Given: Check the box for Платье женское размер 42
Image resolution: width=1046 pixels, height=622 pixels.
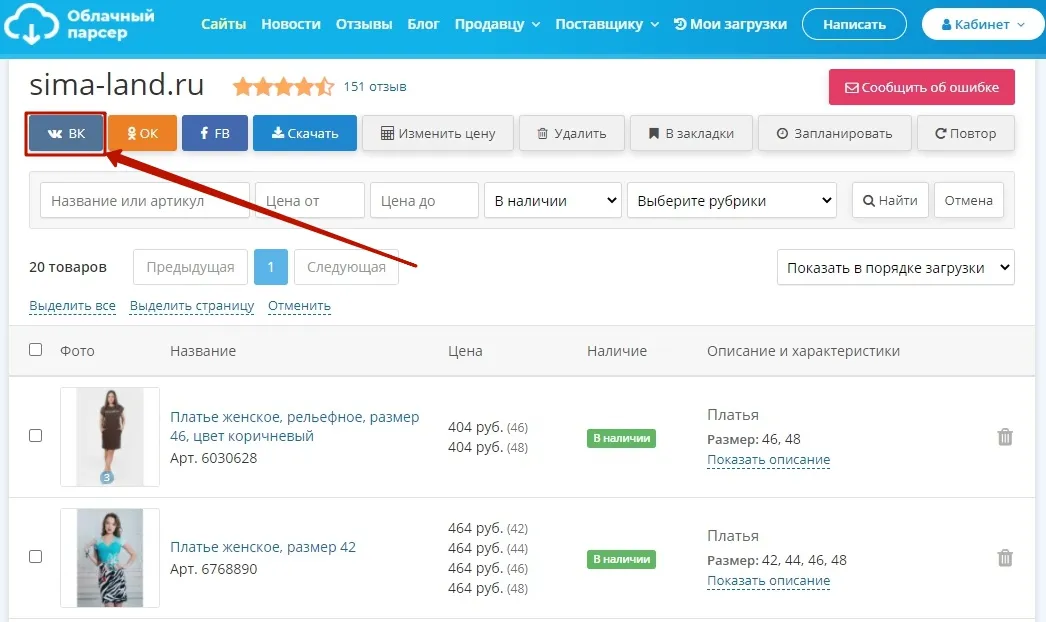Looking at the screenshot, I should (35, 556).
